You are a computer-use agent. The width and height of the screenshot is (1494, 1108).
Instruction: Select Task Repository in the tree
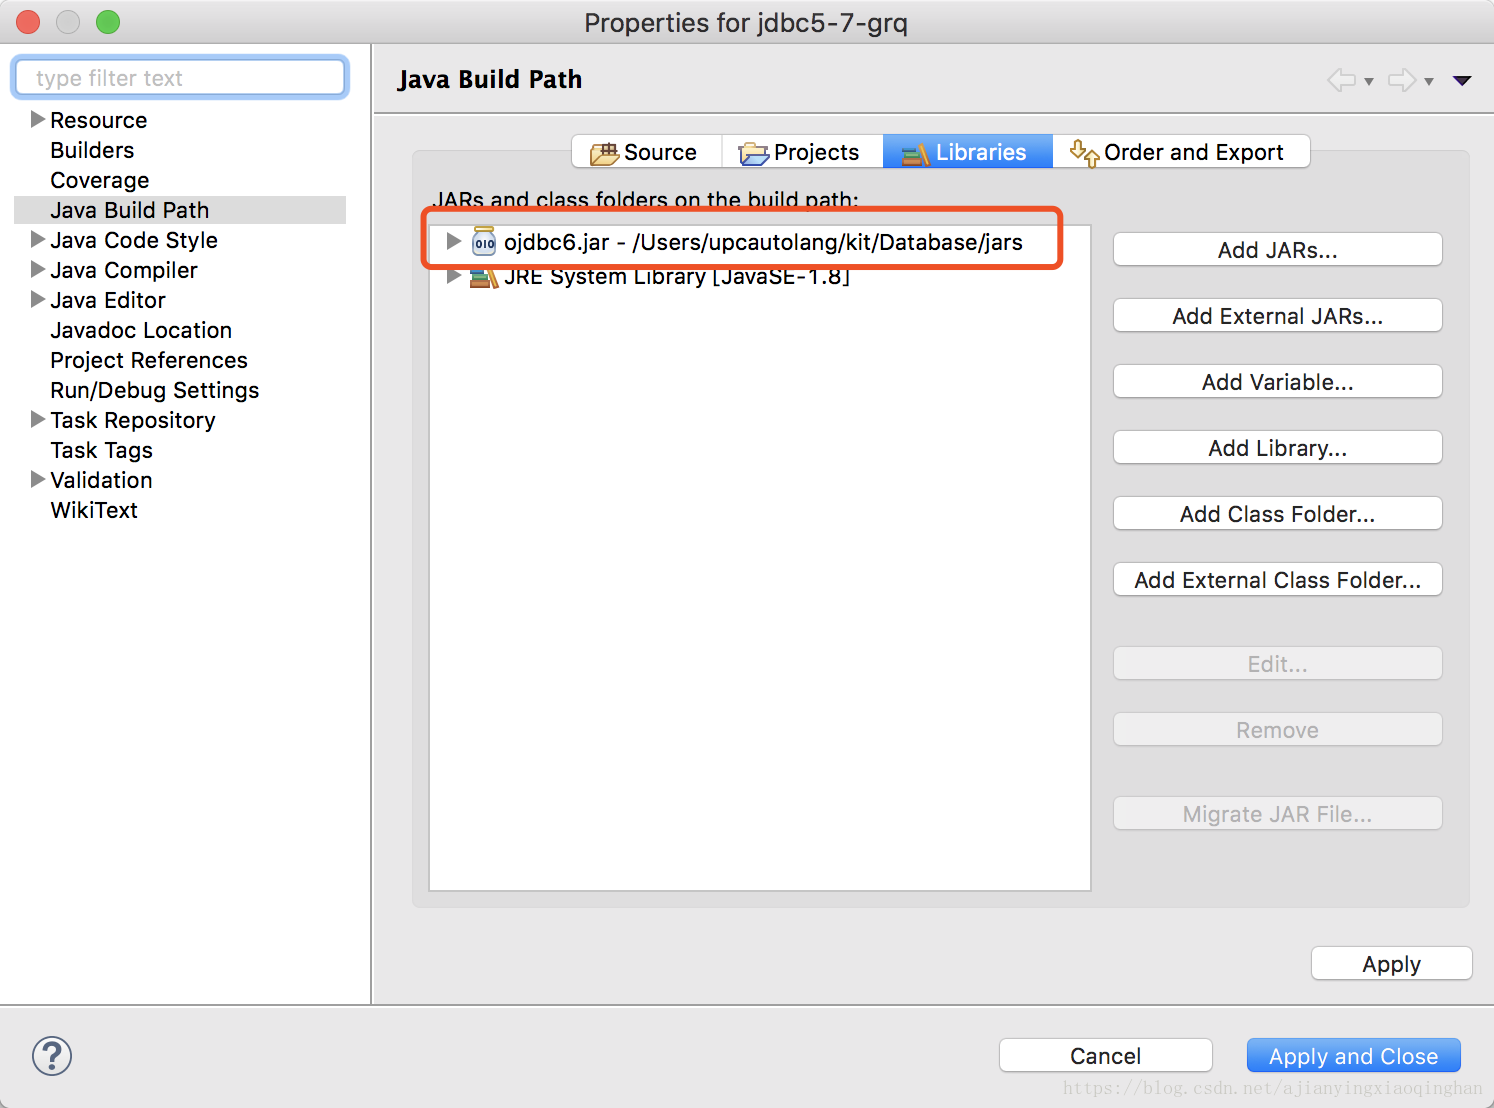(133, 420)
